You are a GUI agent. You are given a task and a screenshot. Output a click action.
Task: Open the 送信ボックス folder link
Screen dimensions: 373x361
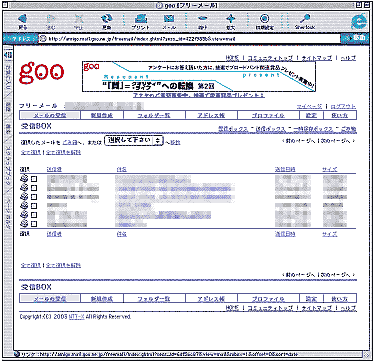click(x=270, y=129)
